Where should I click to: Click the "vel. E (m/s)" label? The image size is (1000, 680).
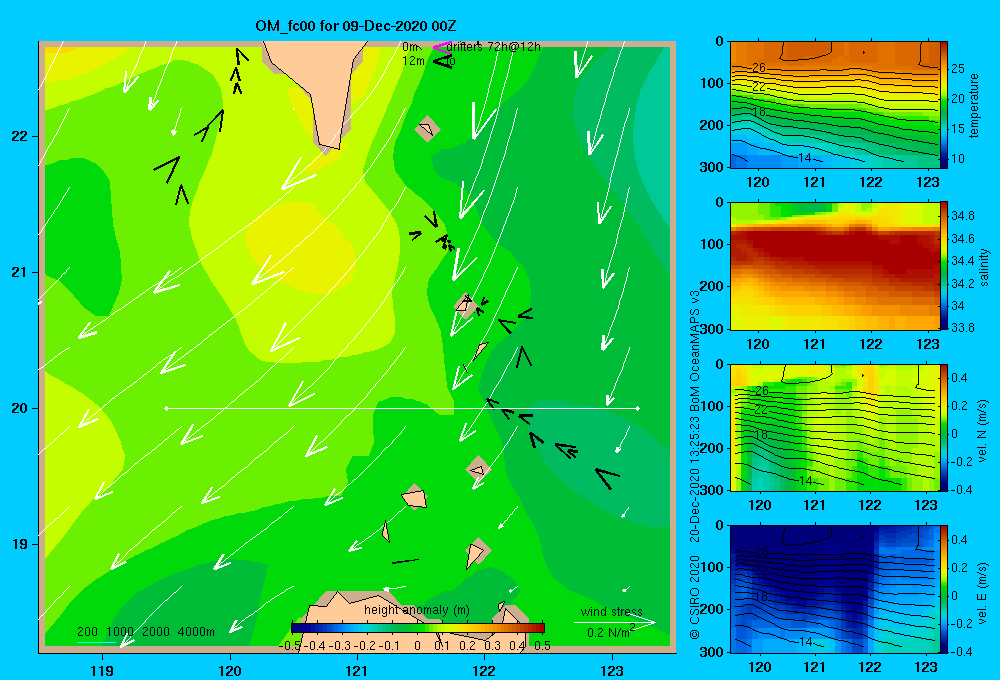pyautogui.click(x=983, y=593)
